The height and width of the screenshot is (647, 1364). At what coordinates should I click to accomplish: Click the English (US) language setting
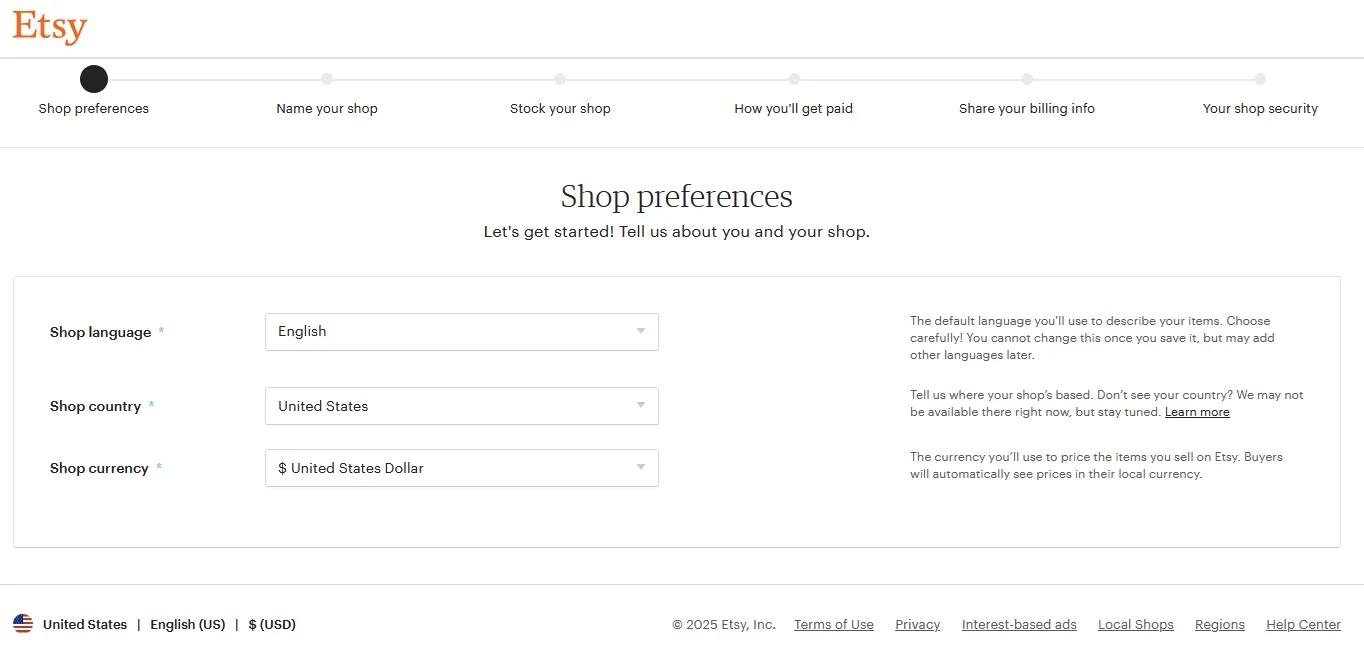coord(188,625)
